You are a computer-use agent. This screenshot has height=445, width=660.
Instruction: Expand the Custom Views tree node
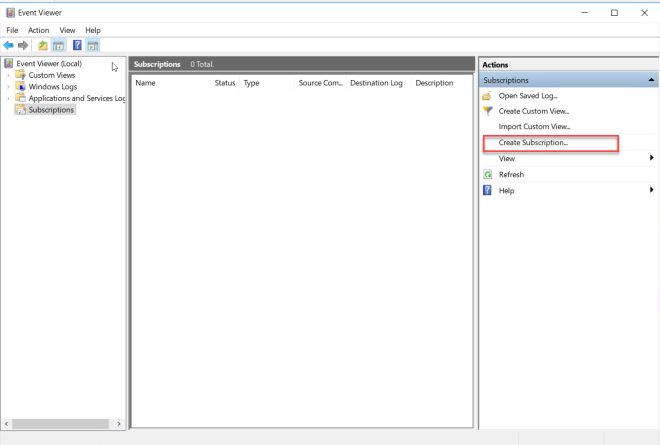[8, 75]
